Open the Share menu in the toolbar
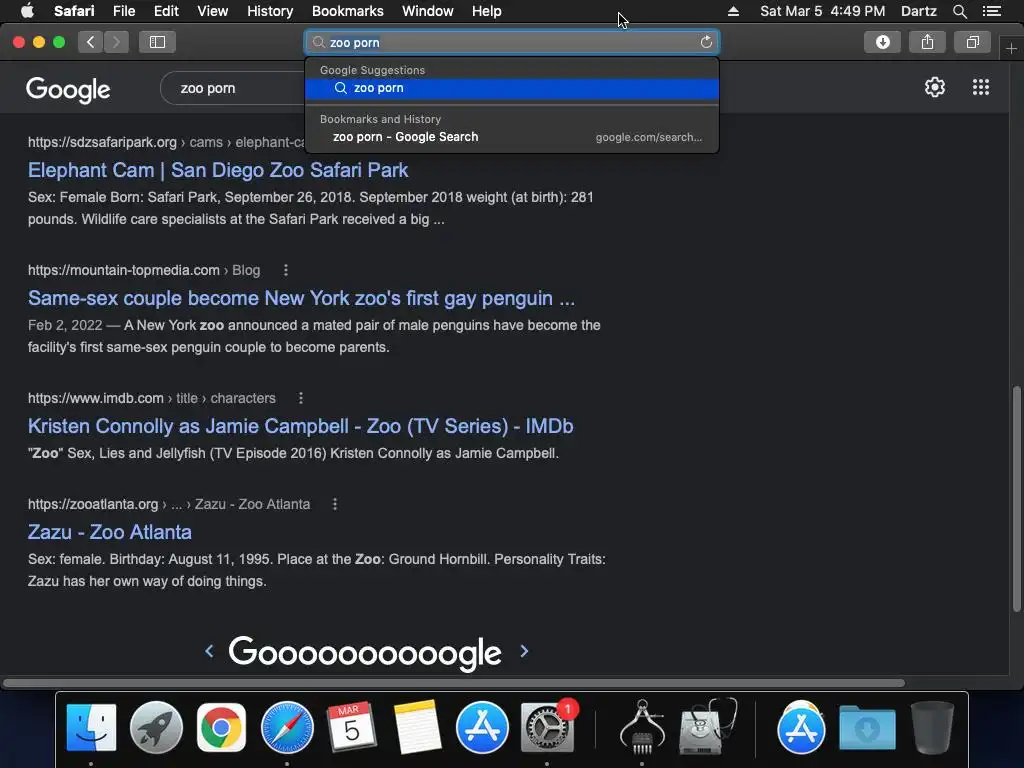1024x768 pixels. (927, 42)
